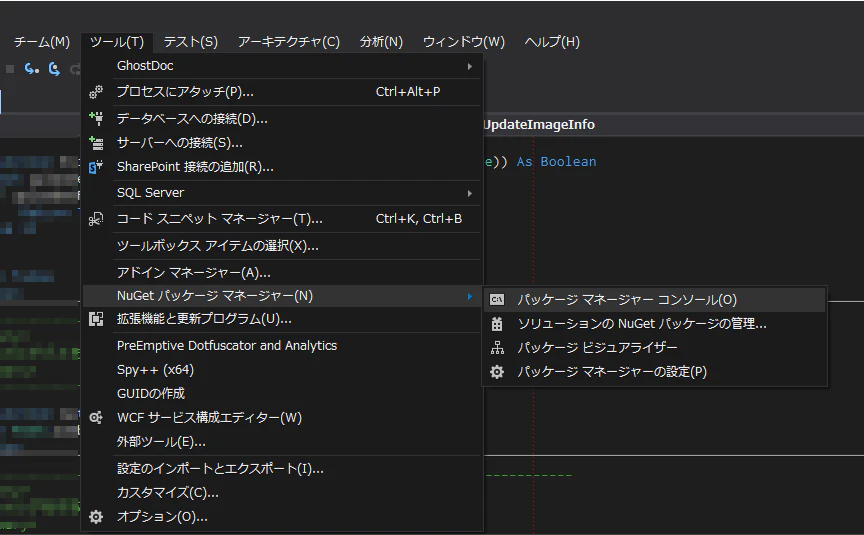Screen dimensions: 864x535
Task: Click the Extensions and Updates icon
Action: [96, 319]
